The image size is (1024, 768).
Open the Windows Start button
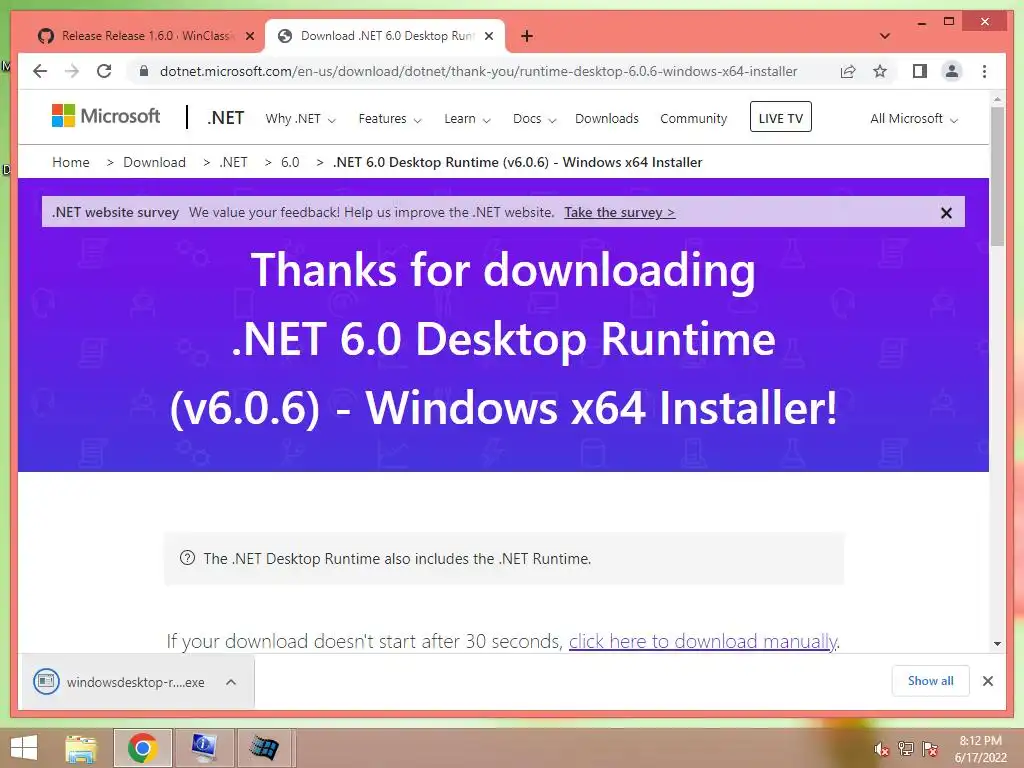click(24, 748)
